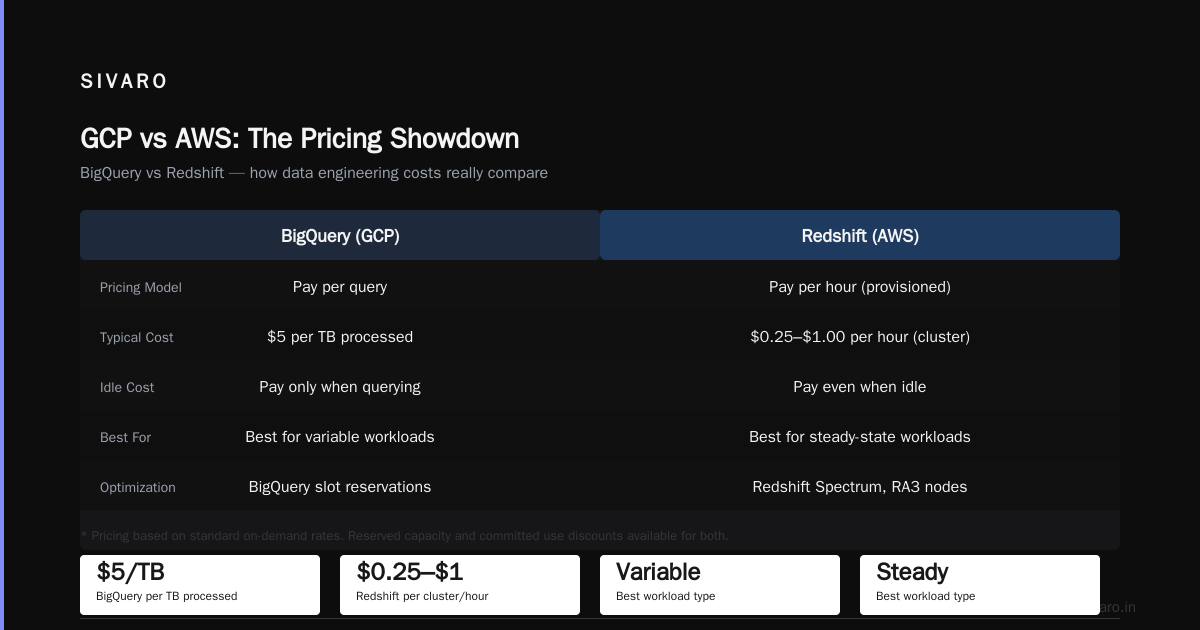Click the BigQuery vs Redshift subtitle line
Image resolution: width=1200 pixels, height=630 pixels.
pyautogui.click(x=314, y=173)
